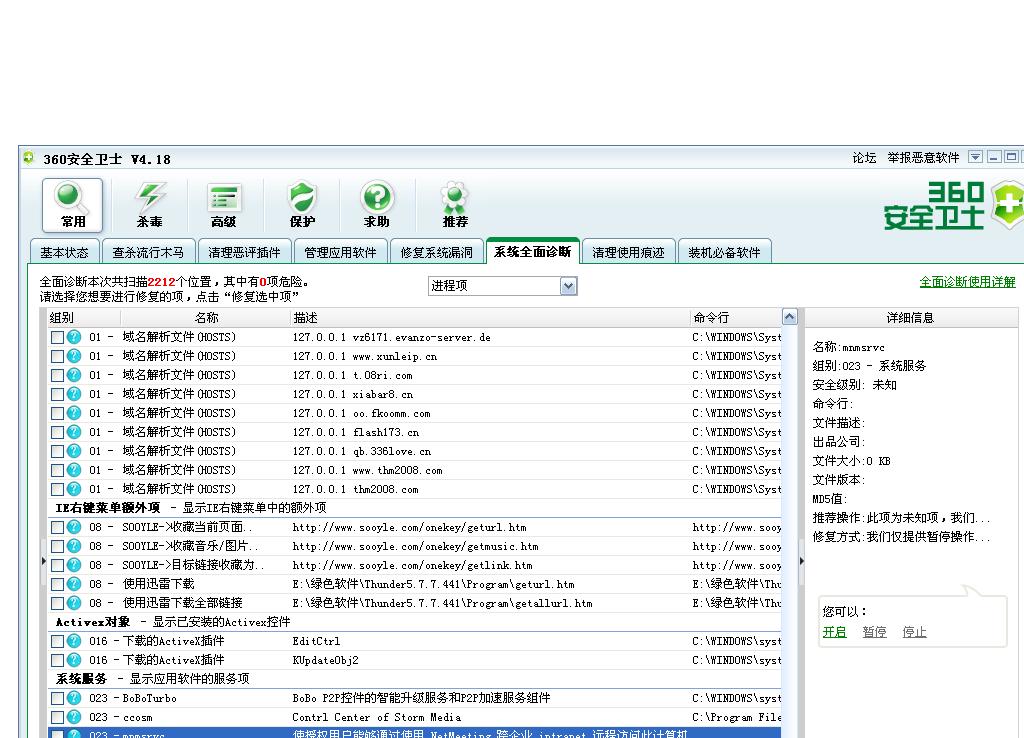Viewport: 1024px width, 738px height.
Task: Open the 保护 protection section
Action: pos(302,205)
